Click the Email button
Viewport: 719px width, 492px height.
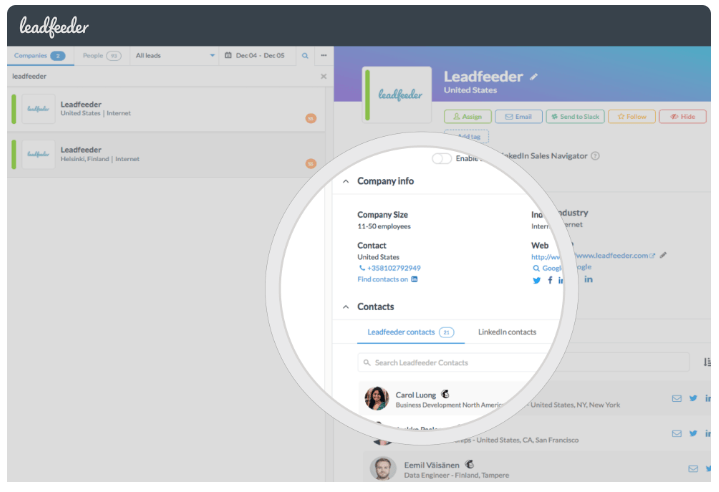click(x=519, y=116)
